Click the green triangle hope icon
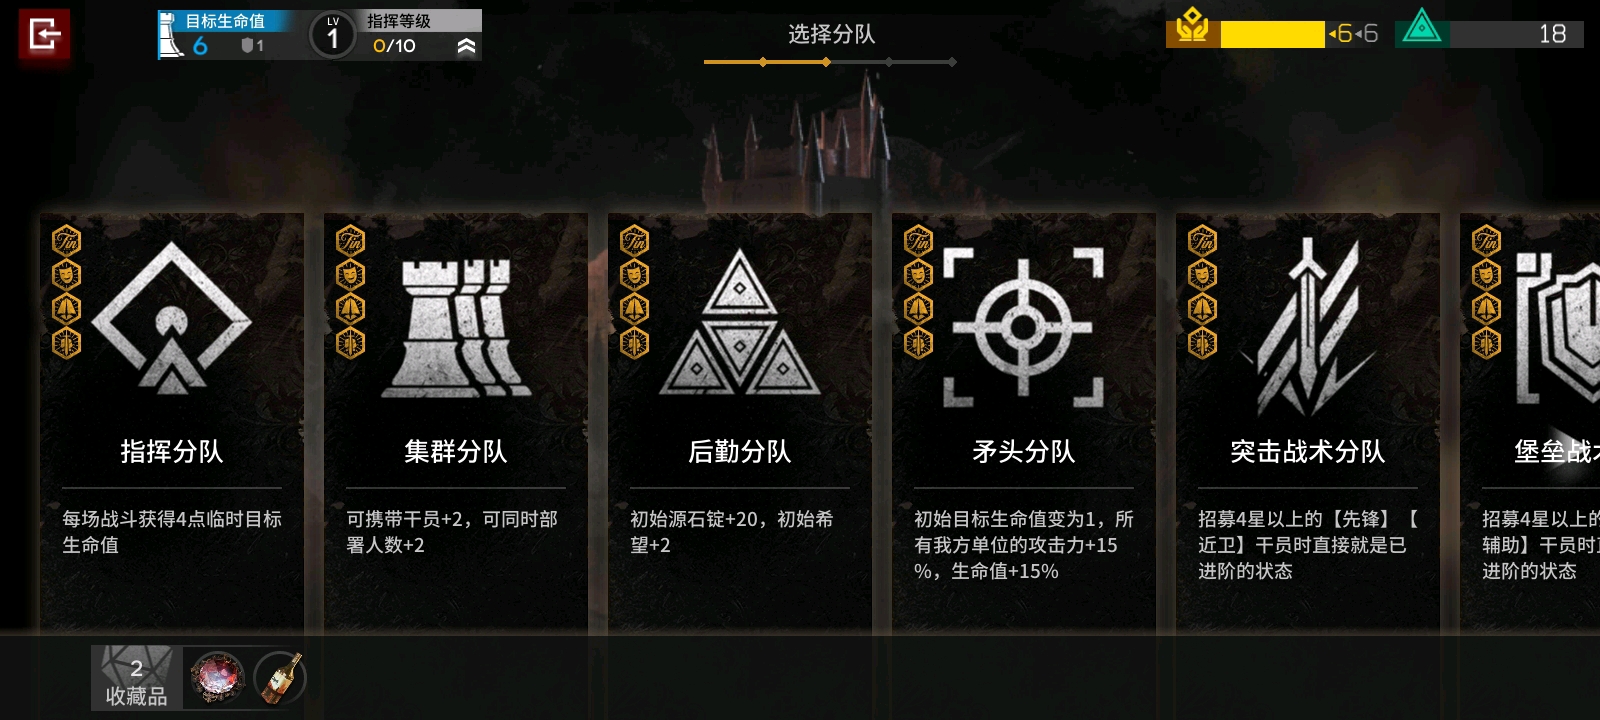 click(1421, 28)
